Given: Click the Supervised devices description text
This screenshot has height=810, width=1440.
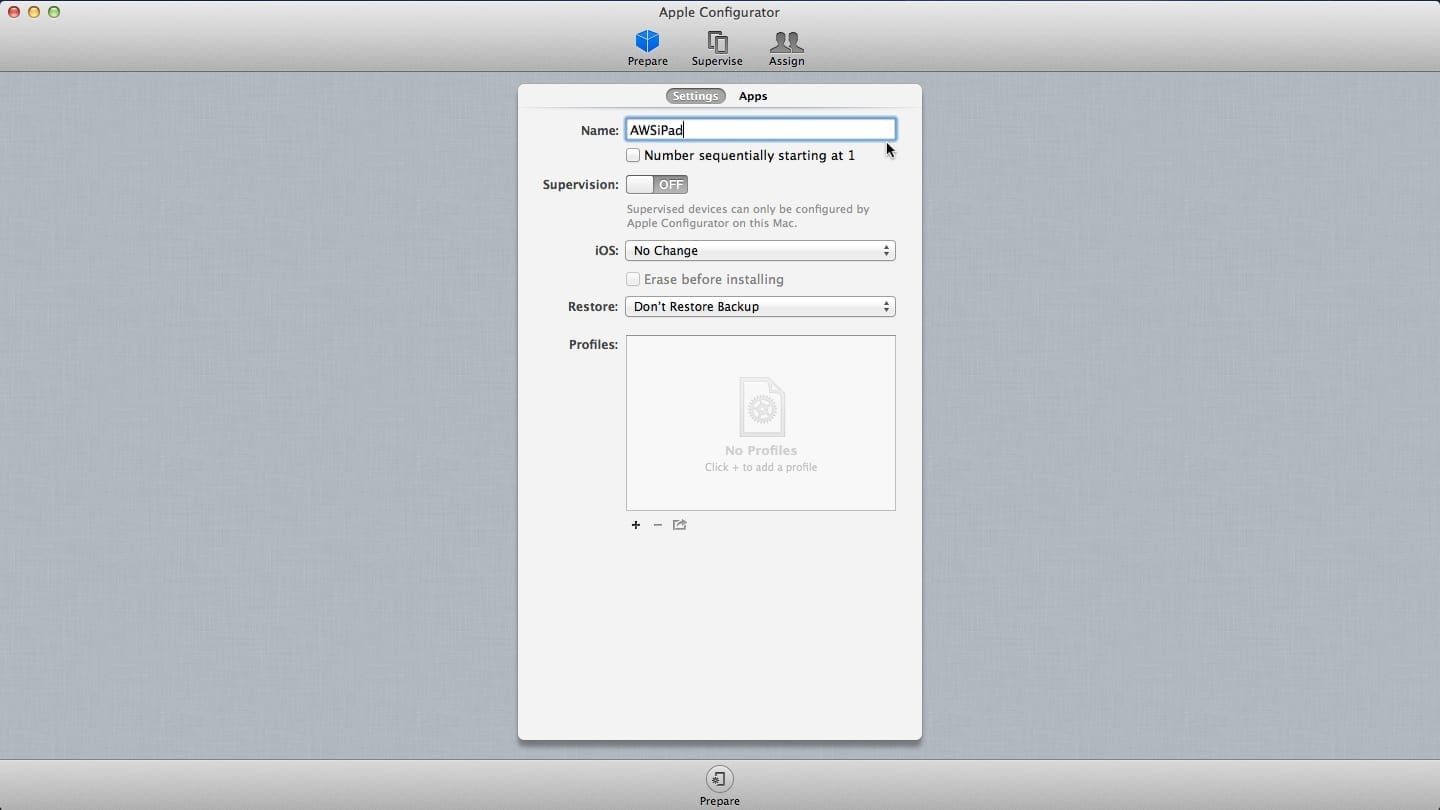Looking at the screenshot, I should [x=748, y=216].
